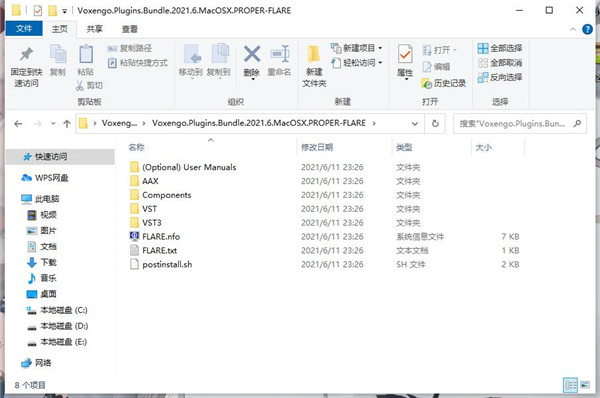Switch to the 查看 view tab
The width and height of the screenshot is (600, 398).
point(129,29)
